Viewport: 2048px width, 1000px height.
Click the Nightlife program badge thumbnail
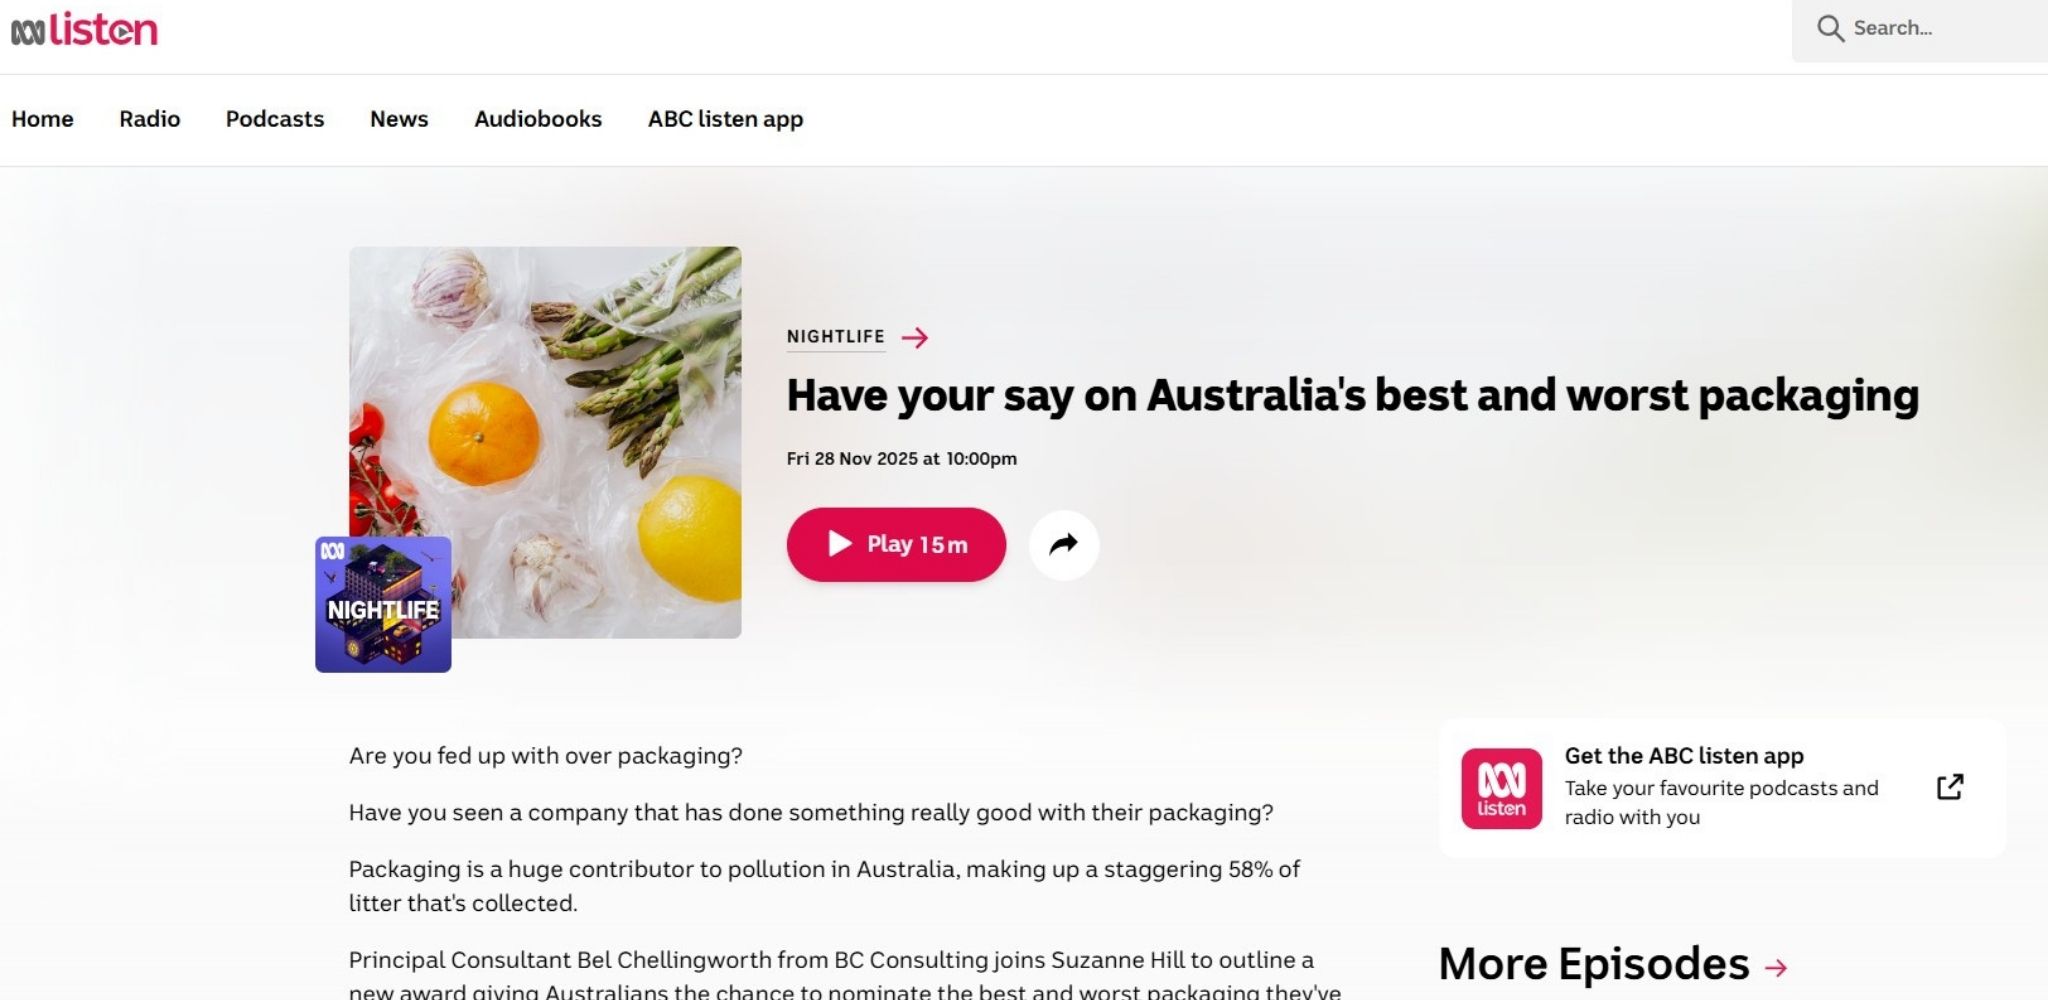click(x=383, y=605)
